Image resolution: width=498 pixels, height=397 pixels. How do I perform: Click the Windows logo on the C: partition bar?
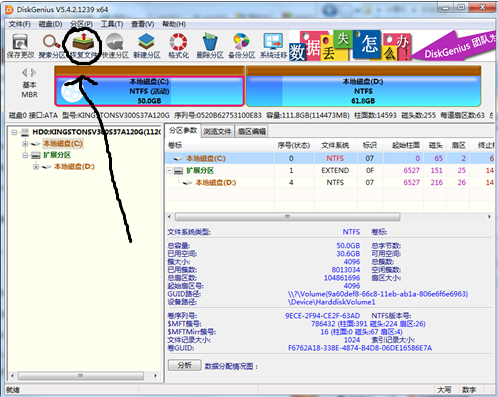pos(72,91)
